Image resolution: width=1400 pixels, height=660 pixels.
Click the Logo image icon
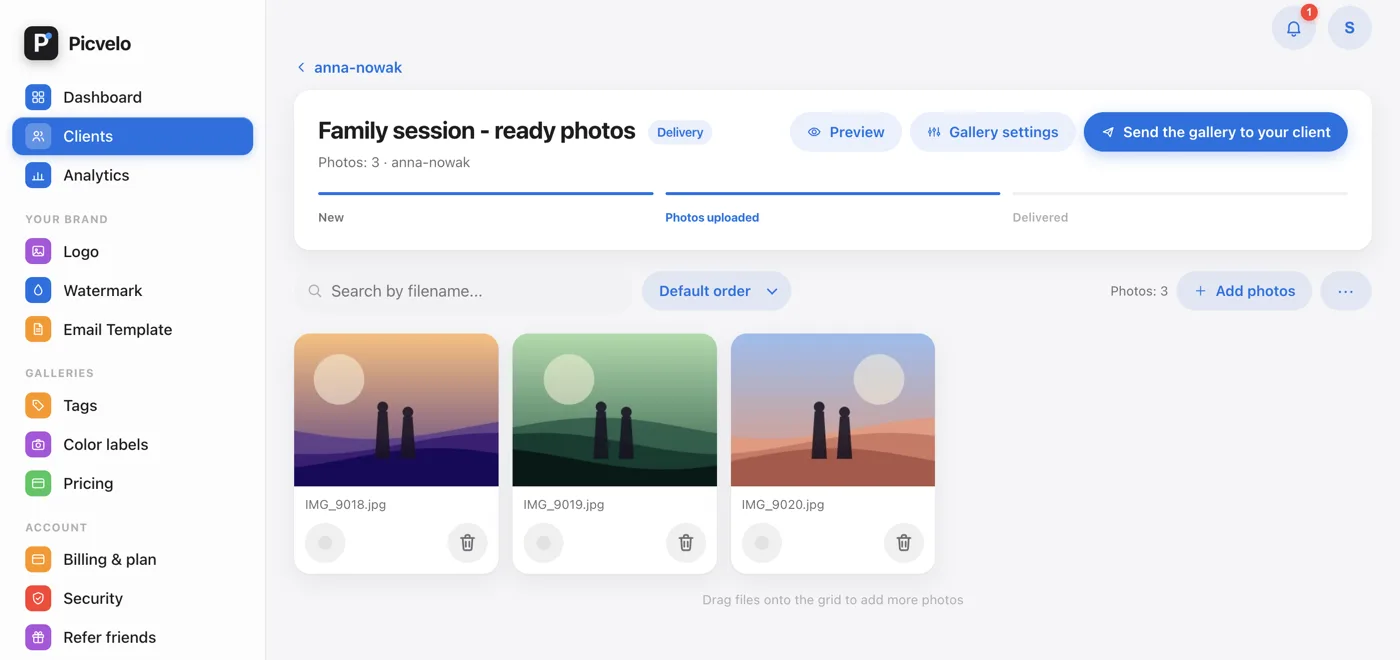point(38,251)
